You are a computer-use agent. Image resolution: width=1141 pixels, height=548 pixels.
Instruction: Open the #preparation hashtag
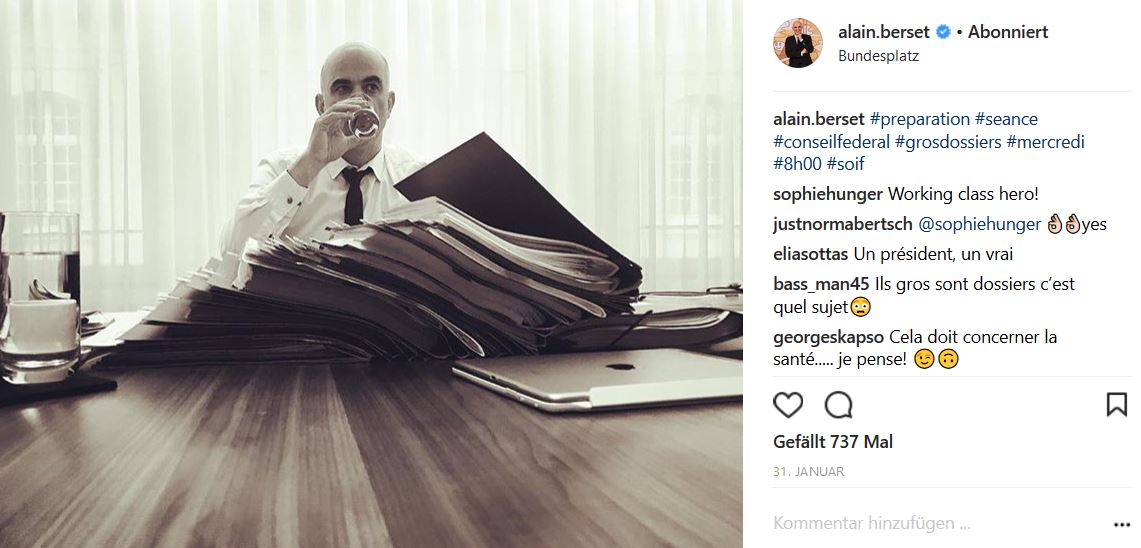[920, 119]
